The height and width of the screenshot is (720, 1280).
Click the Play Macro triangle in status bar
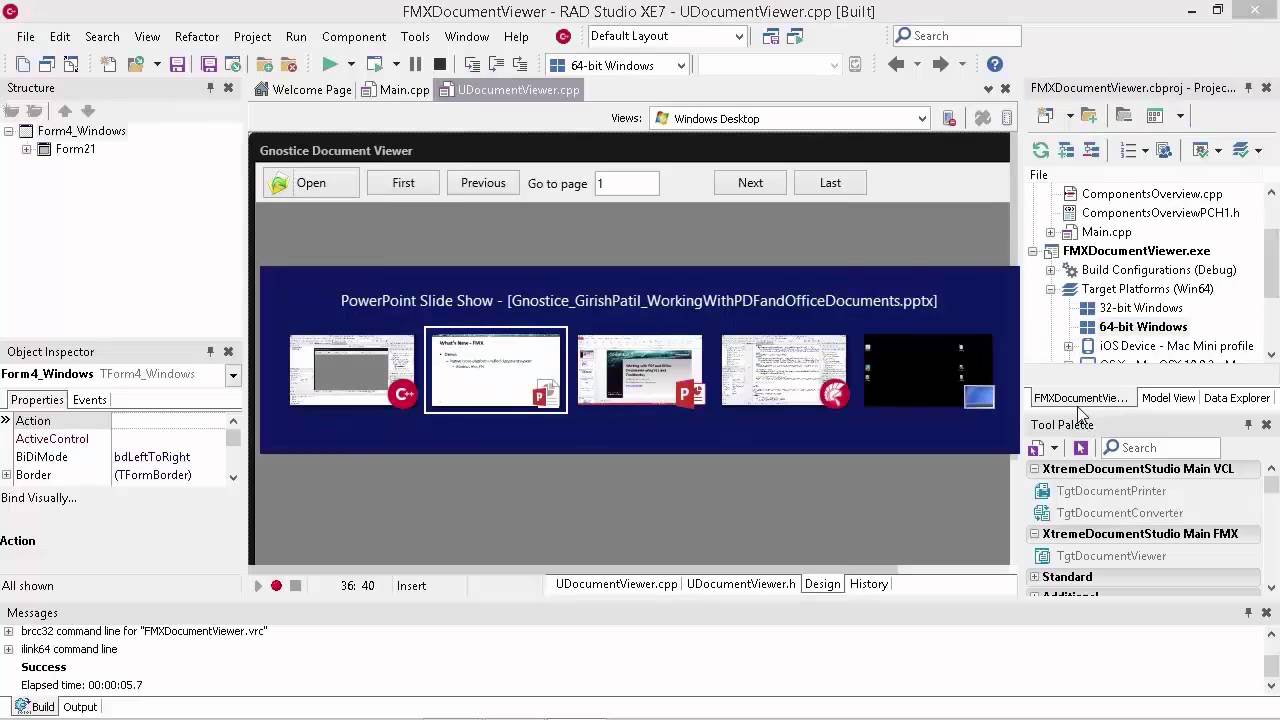pyautogui.click(x=258, y=585)
